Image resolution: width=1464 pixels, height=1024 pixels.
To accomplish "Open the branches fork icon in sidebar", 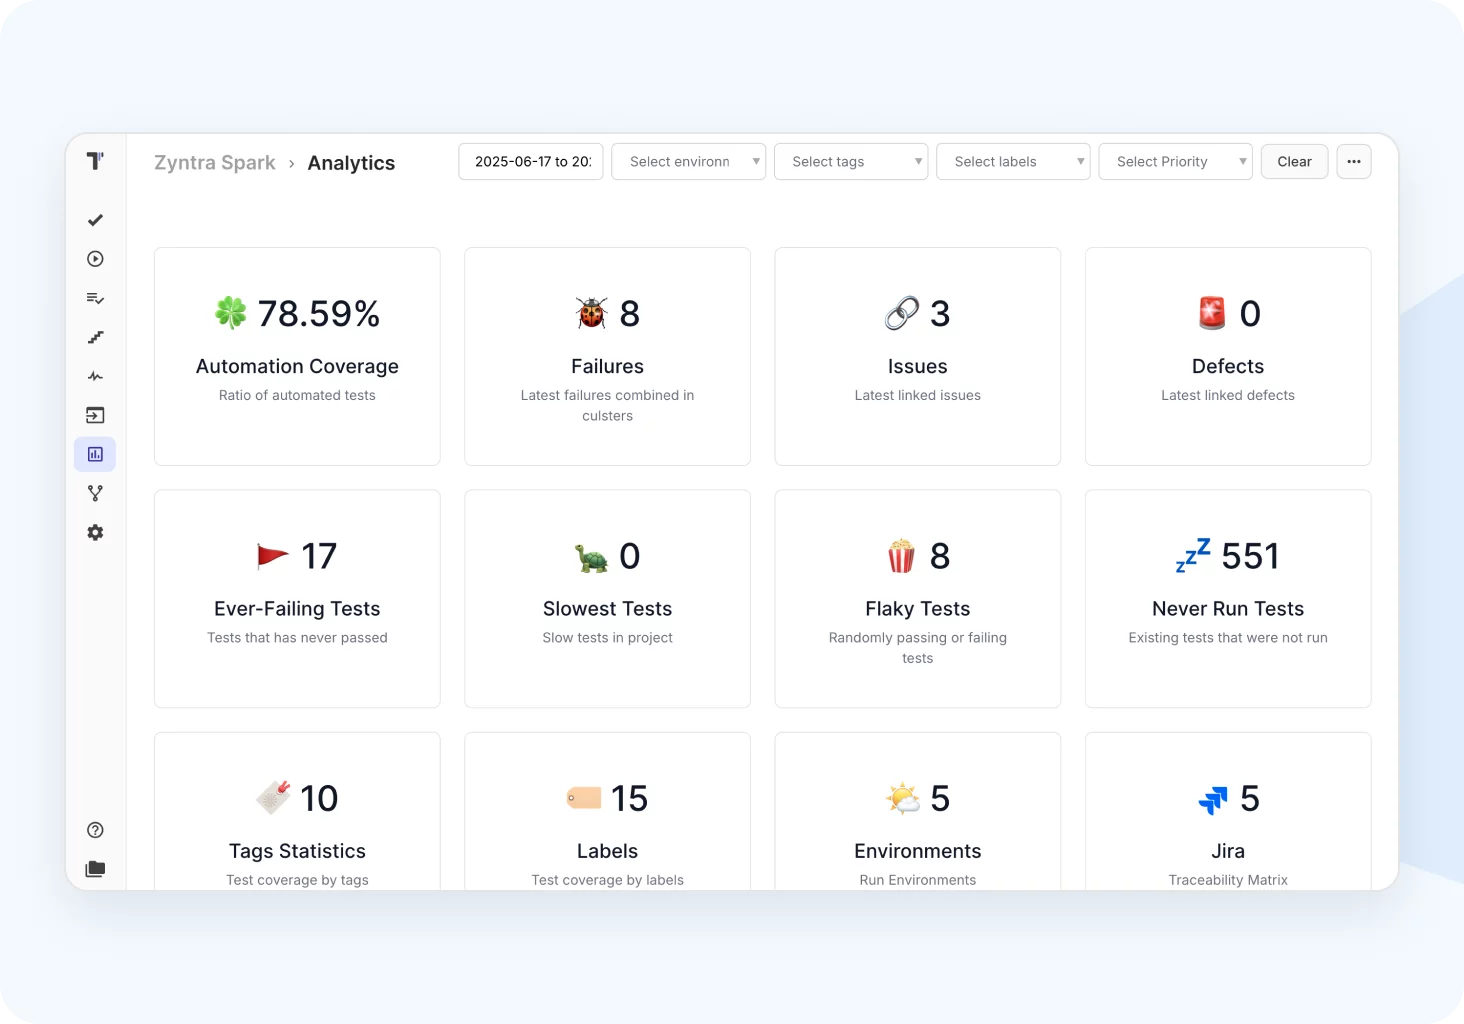I will point(95,494).
